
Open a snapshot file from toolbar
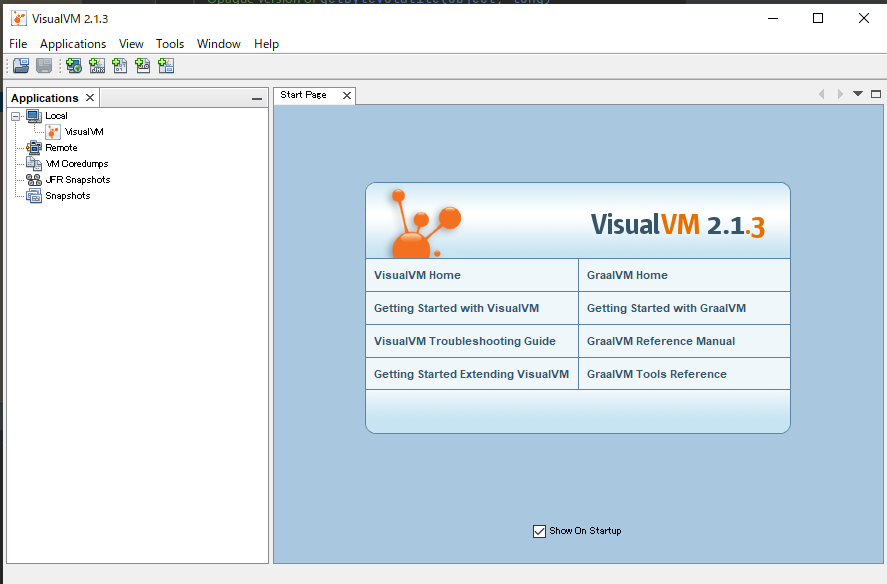click(x=20, y=65)
